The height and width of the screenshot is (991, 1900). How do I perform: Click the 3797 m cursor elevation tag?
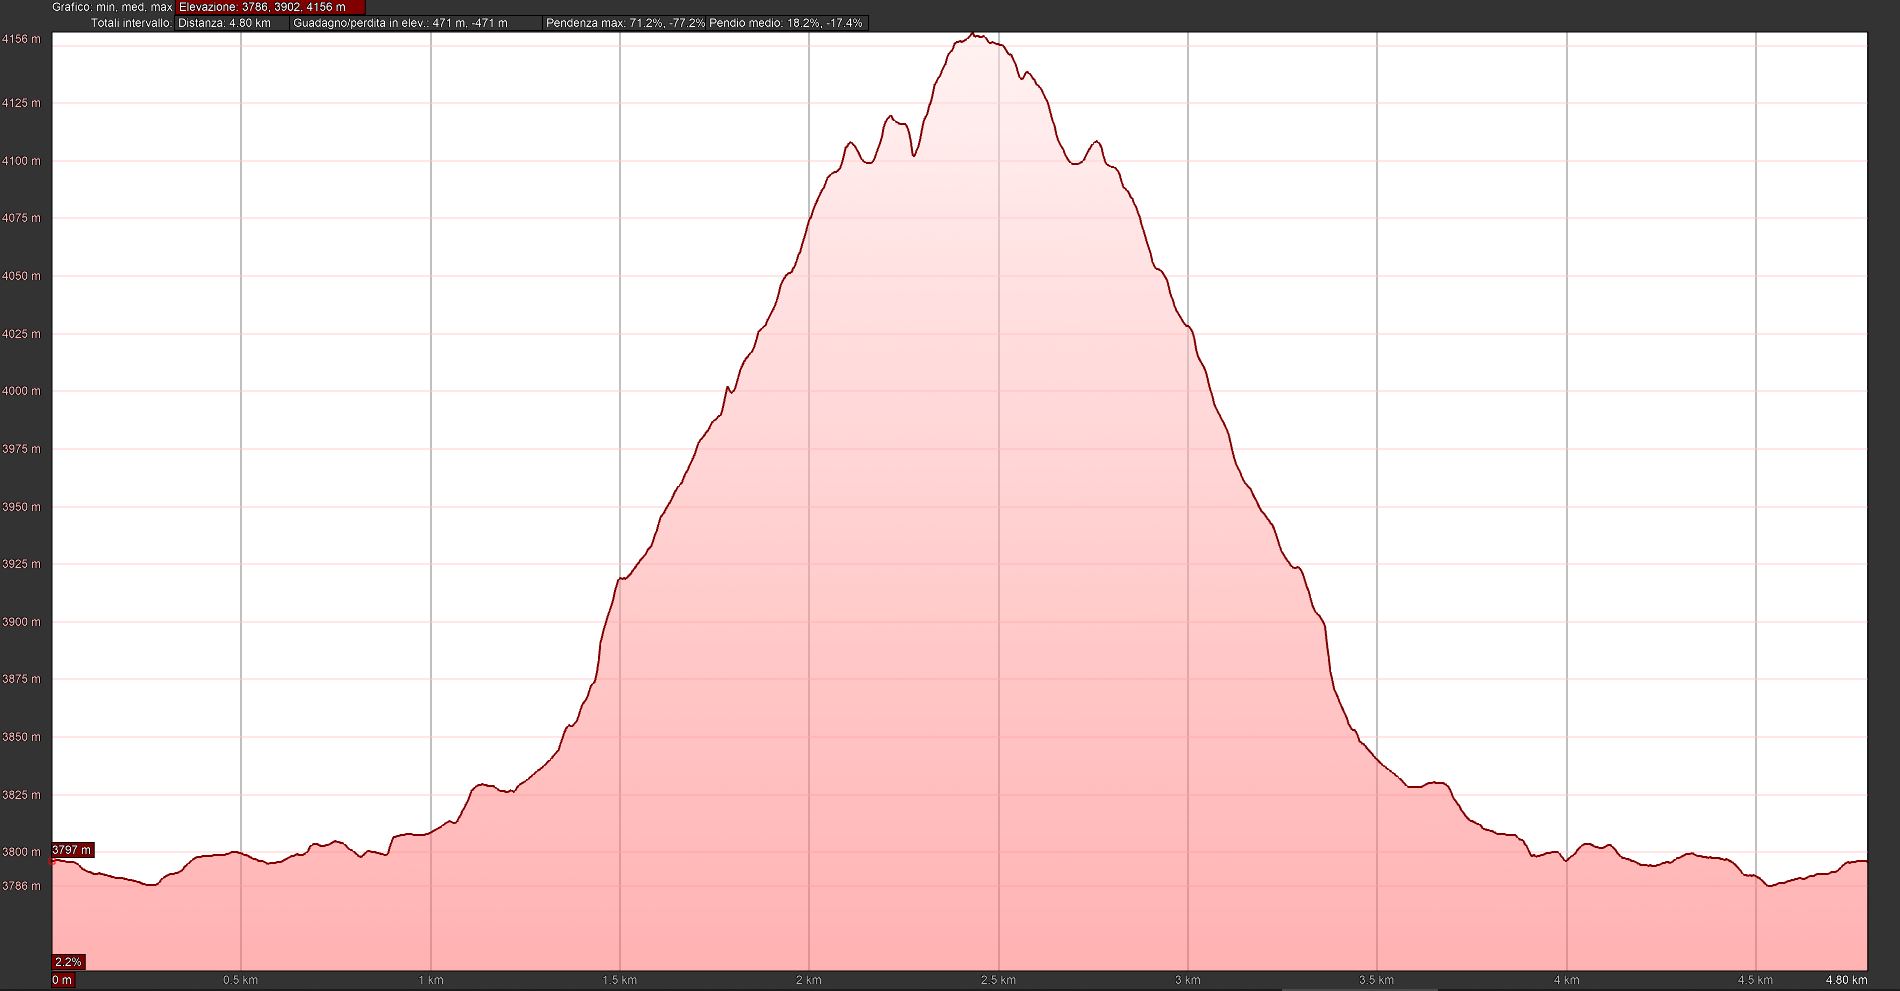pos(72,850)
